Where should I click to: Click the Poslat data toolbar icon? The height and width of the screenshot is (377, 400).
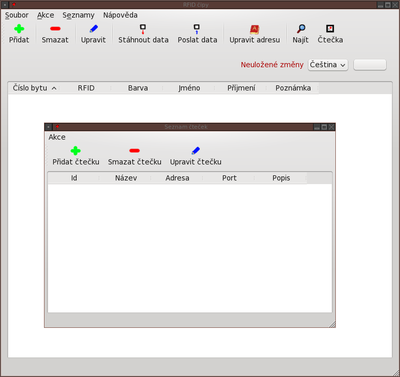(x=197, y=29)
